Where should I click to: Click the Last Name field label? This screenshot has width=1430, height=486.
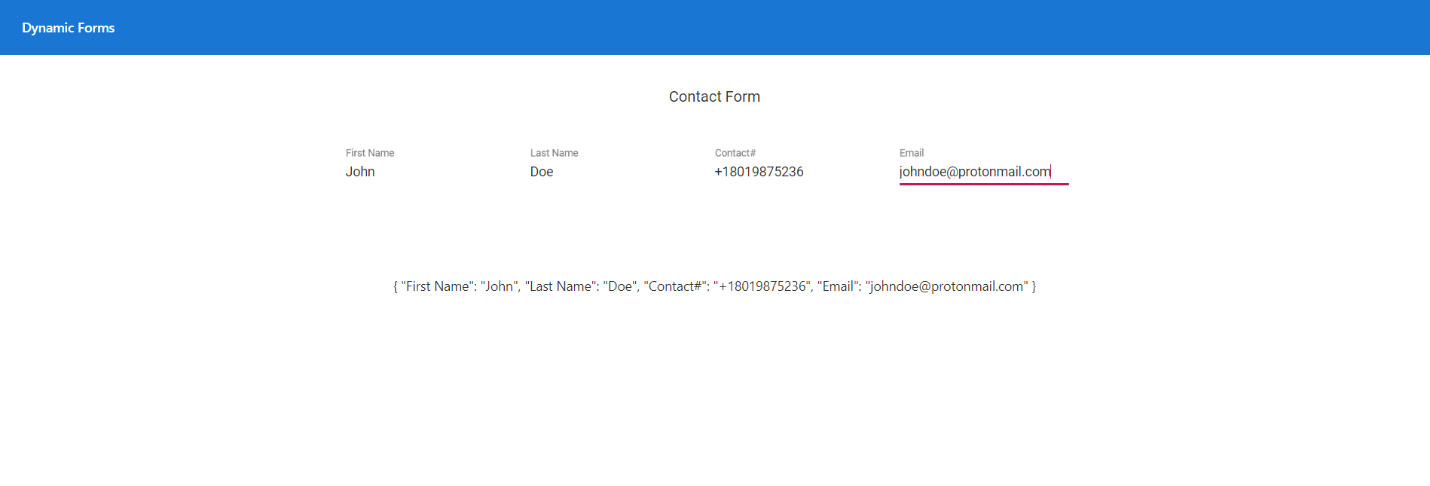[554, 153]
